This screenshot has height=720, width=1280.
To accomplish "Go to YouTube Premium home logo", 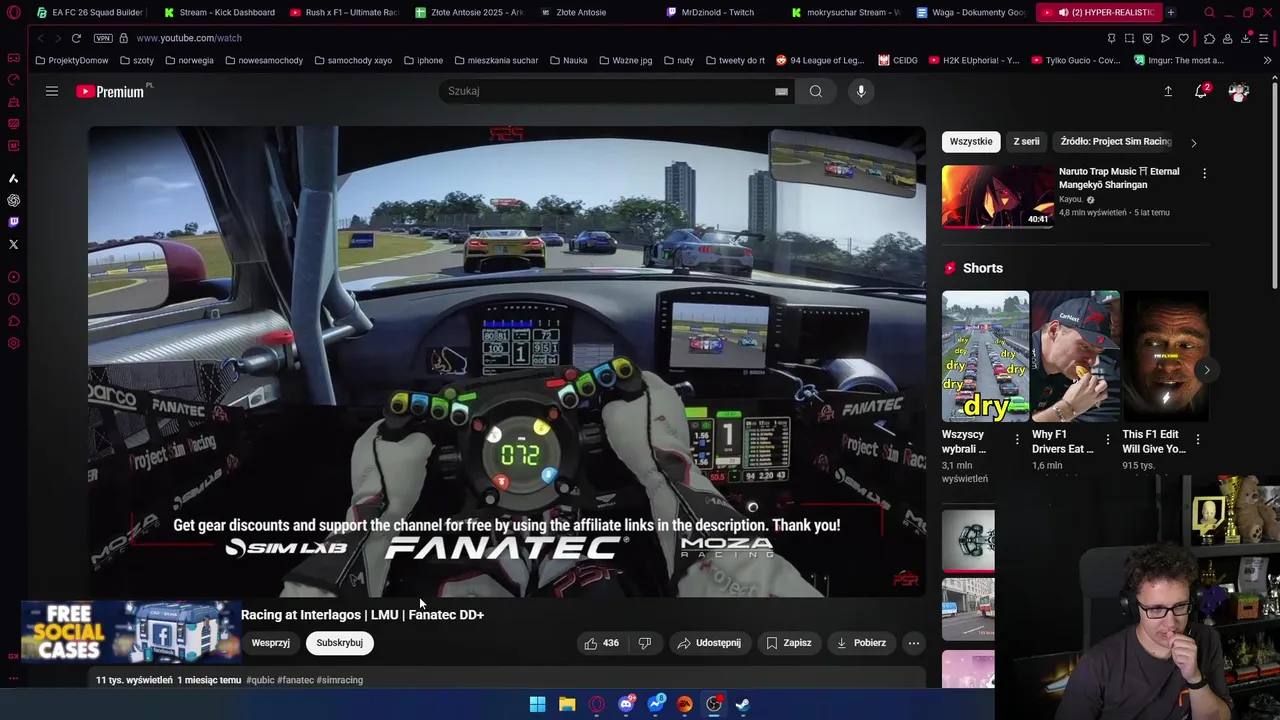I will coord(111,91).
